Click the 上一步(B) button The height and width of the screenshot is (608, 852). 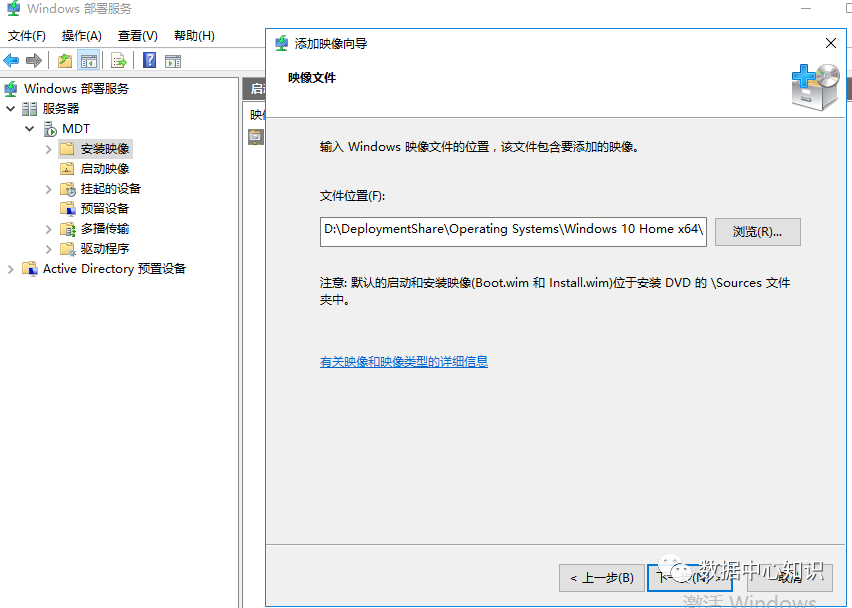pos(602,578)
